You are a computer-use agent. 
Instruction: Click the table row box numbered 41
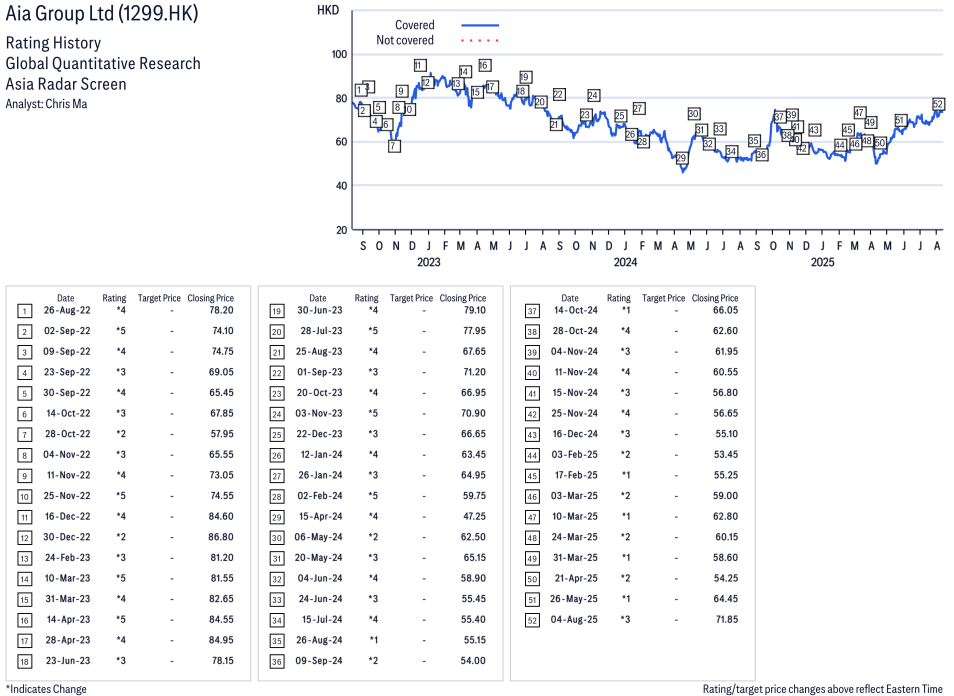point(532,394)
